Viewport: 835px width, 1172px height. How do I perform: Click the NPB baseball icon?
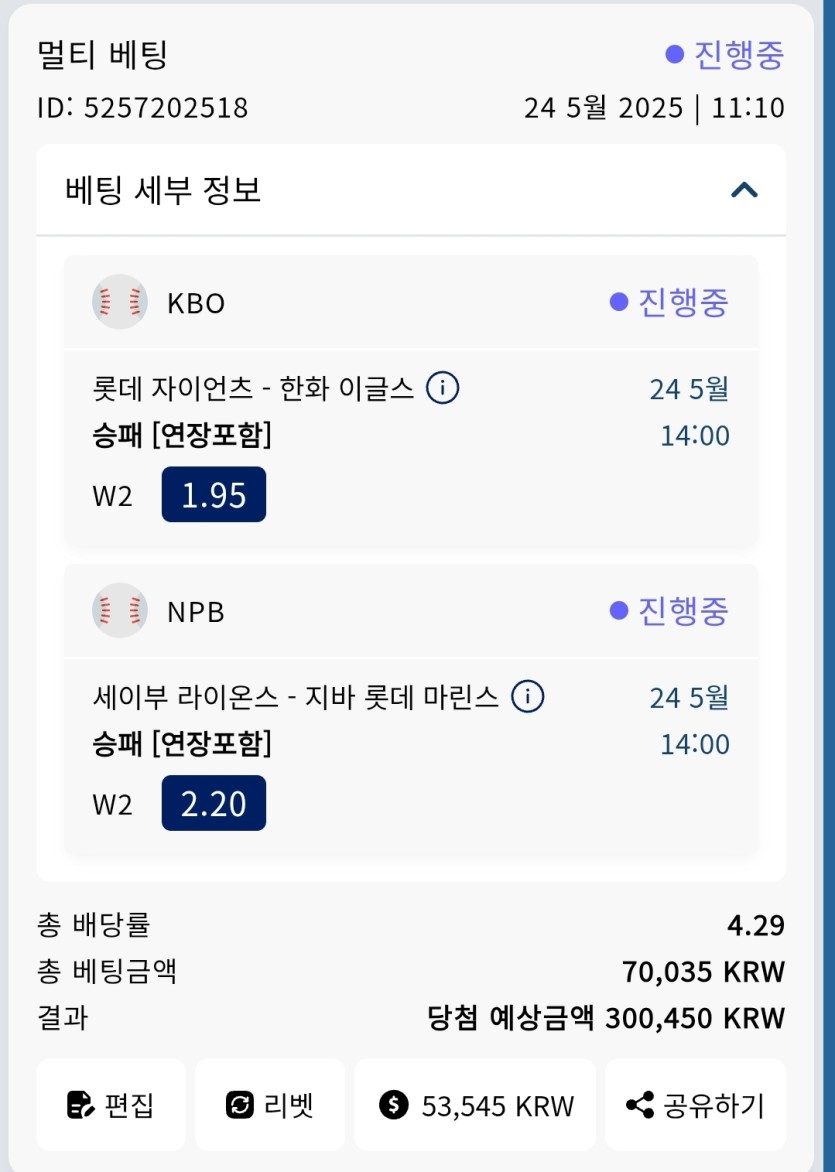(x=120, y=611)
